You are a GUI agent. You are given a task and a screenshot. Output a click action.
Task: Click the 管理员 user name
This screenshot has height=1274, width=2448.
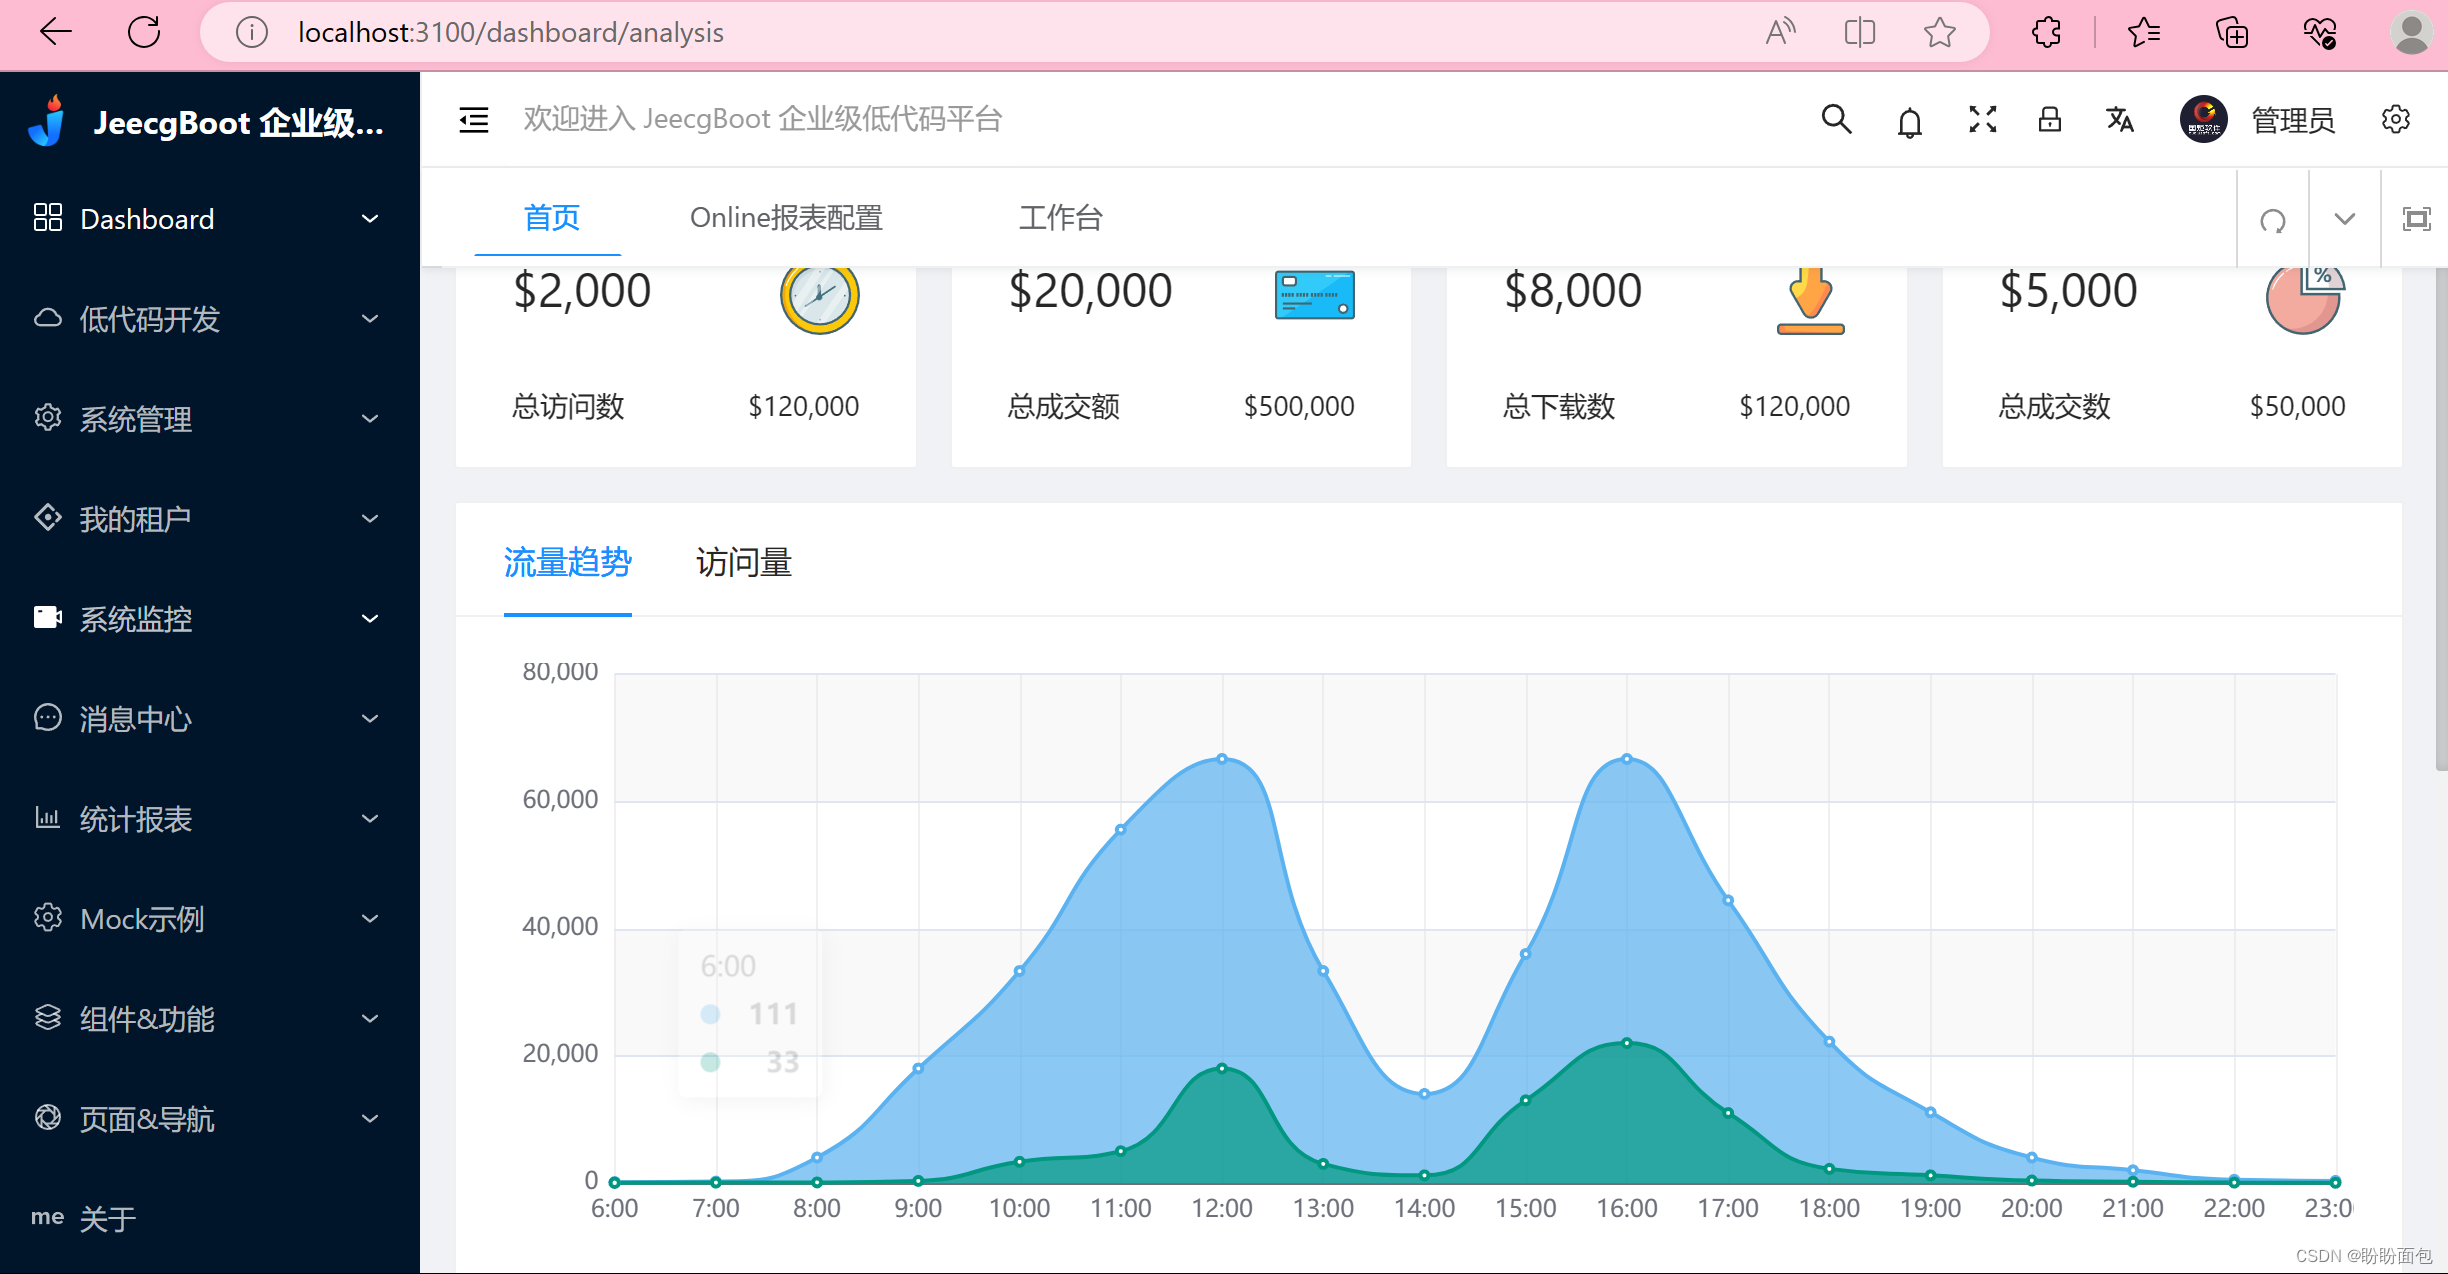coord(2292,121)
